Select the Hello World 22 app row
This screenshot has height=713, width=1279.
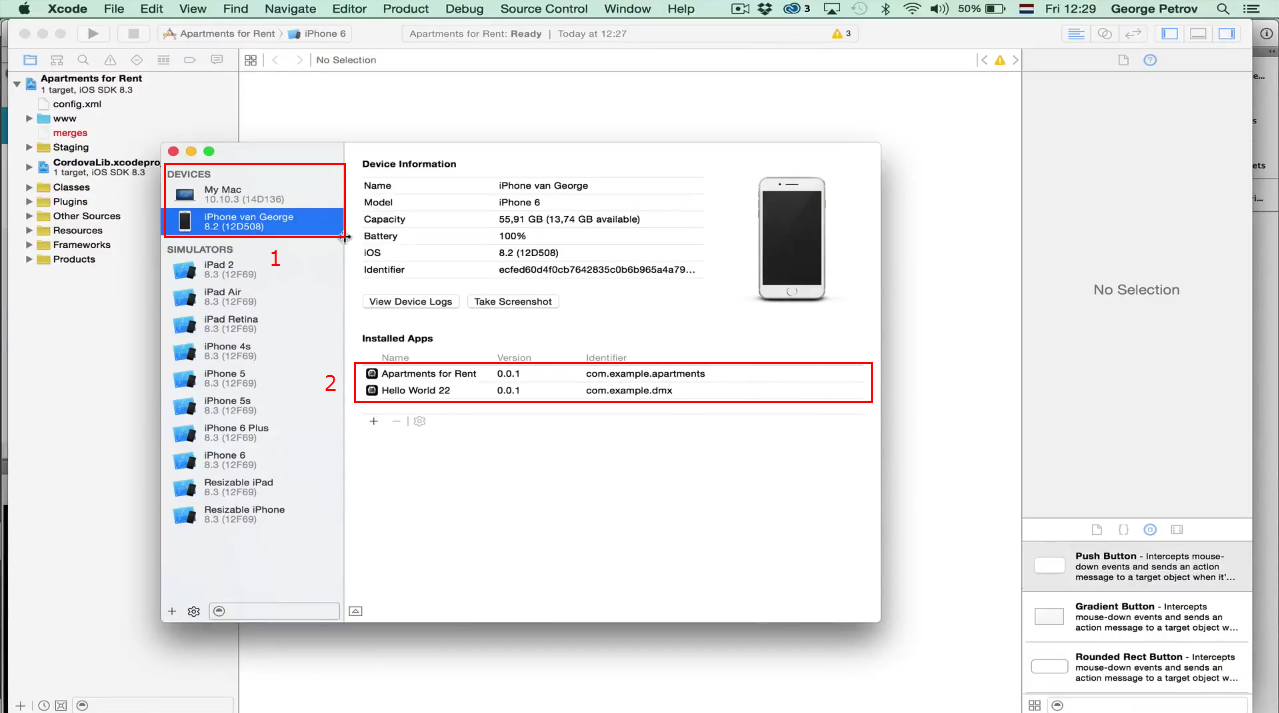613,390
